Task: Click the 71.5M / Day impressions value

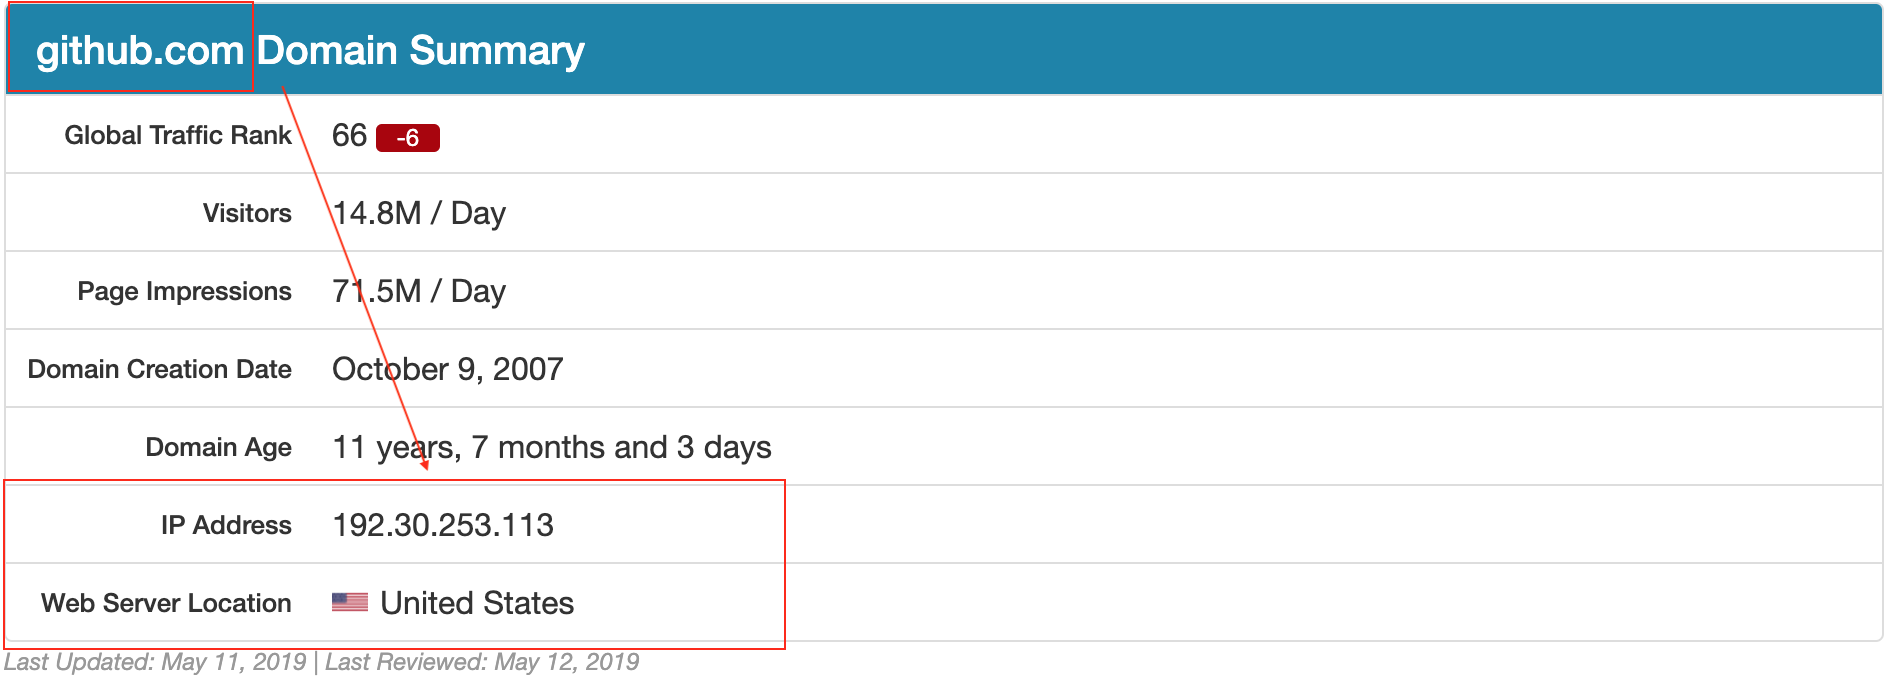Action: [x=419, y=291]
